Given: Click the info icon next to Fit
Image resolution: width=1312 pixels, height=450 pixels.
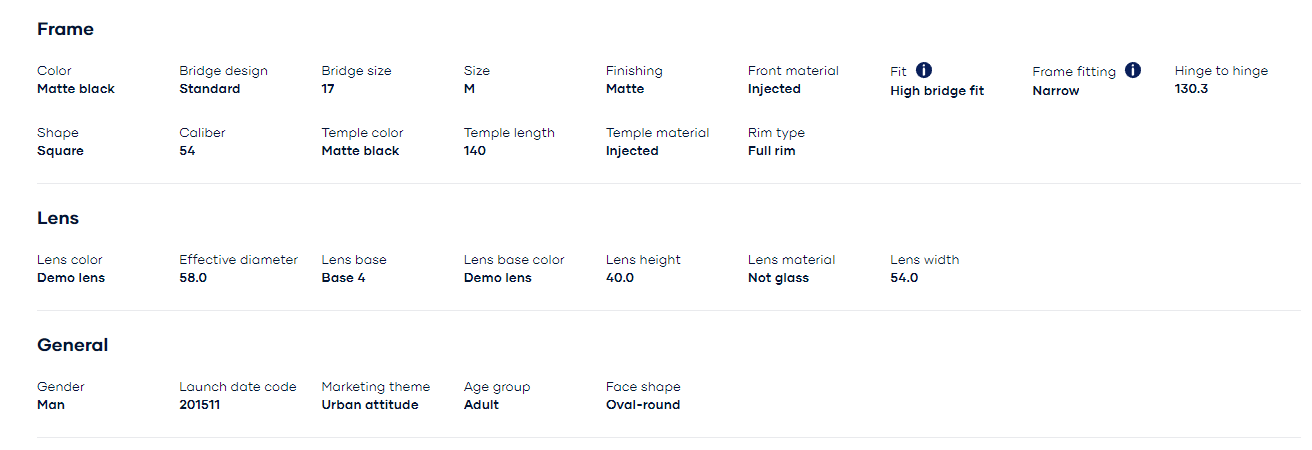Looking at the screenshot, I should click(924, 70).
